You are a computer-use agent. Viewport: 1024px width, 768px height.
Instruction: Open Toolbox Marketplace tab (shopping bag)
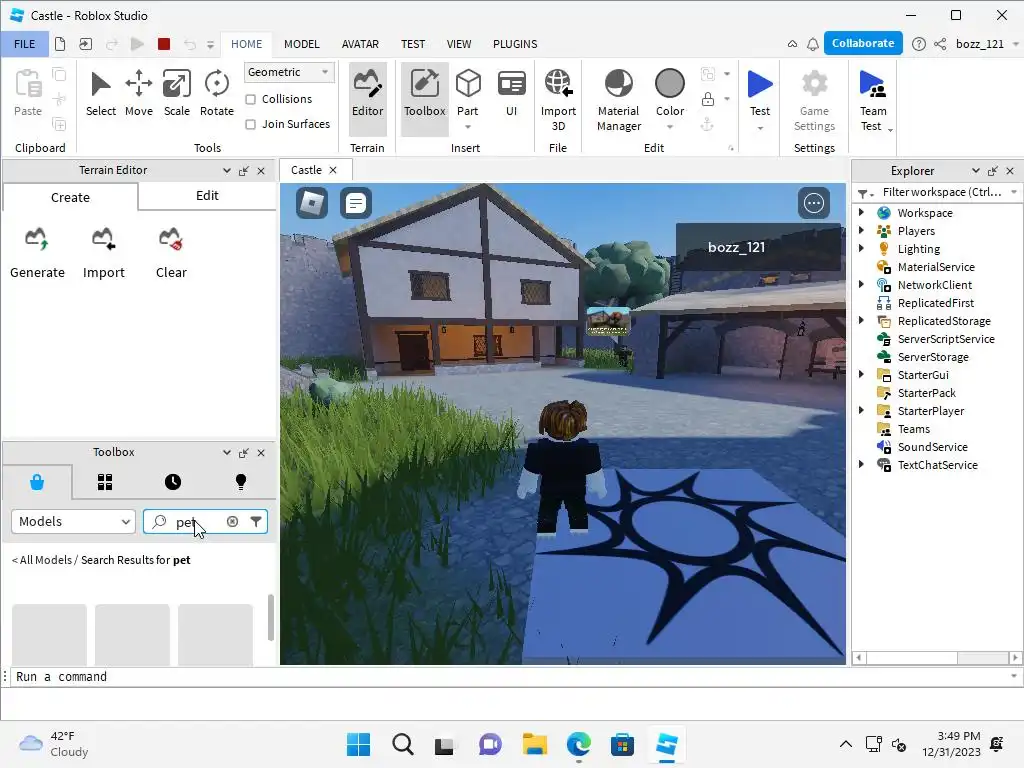tap(37, 482)
